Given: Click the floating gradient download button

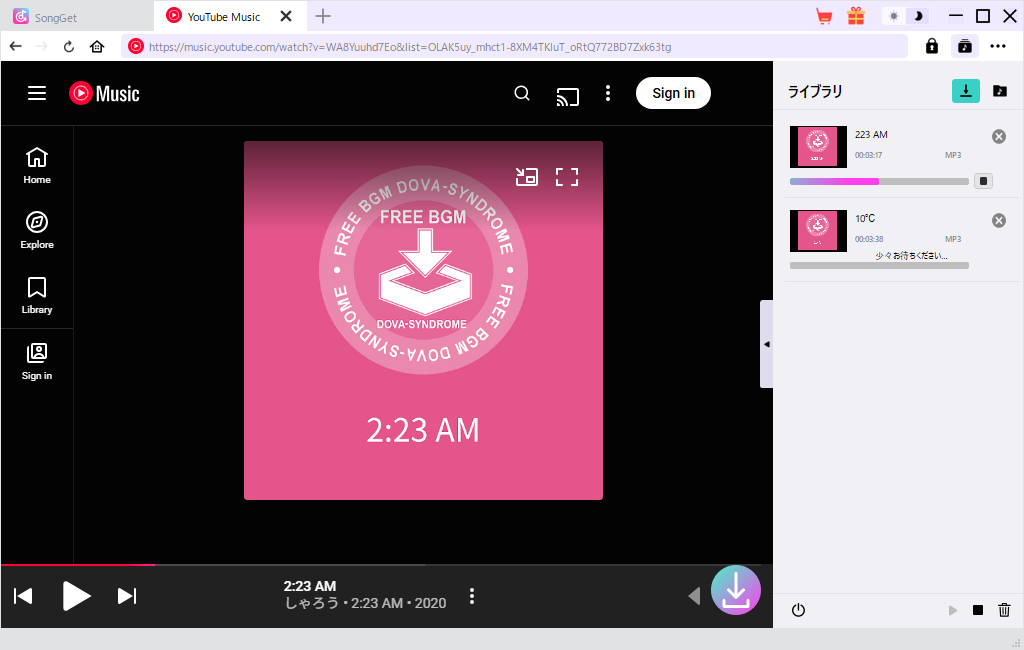Looking at the screenshot, I should (x=735, y=590).
